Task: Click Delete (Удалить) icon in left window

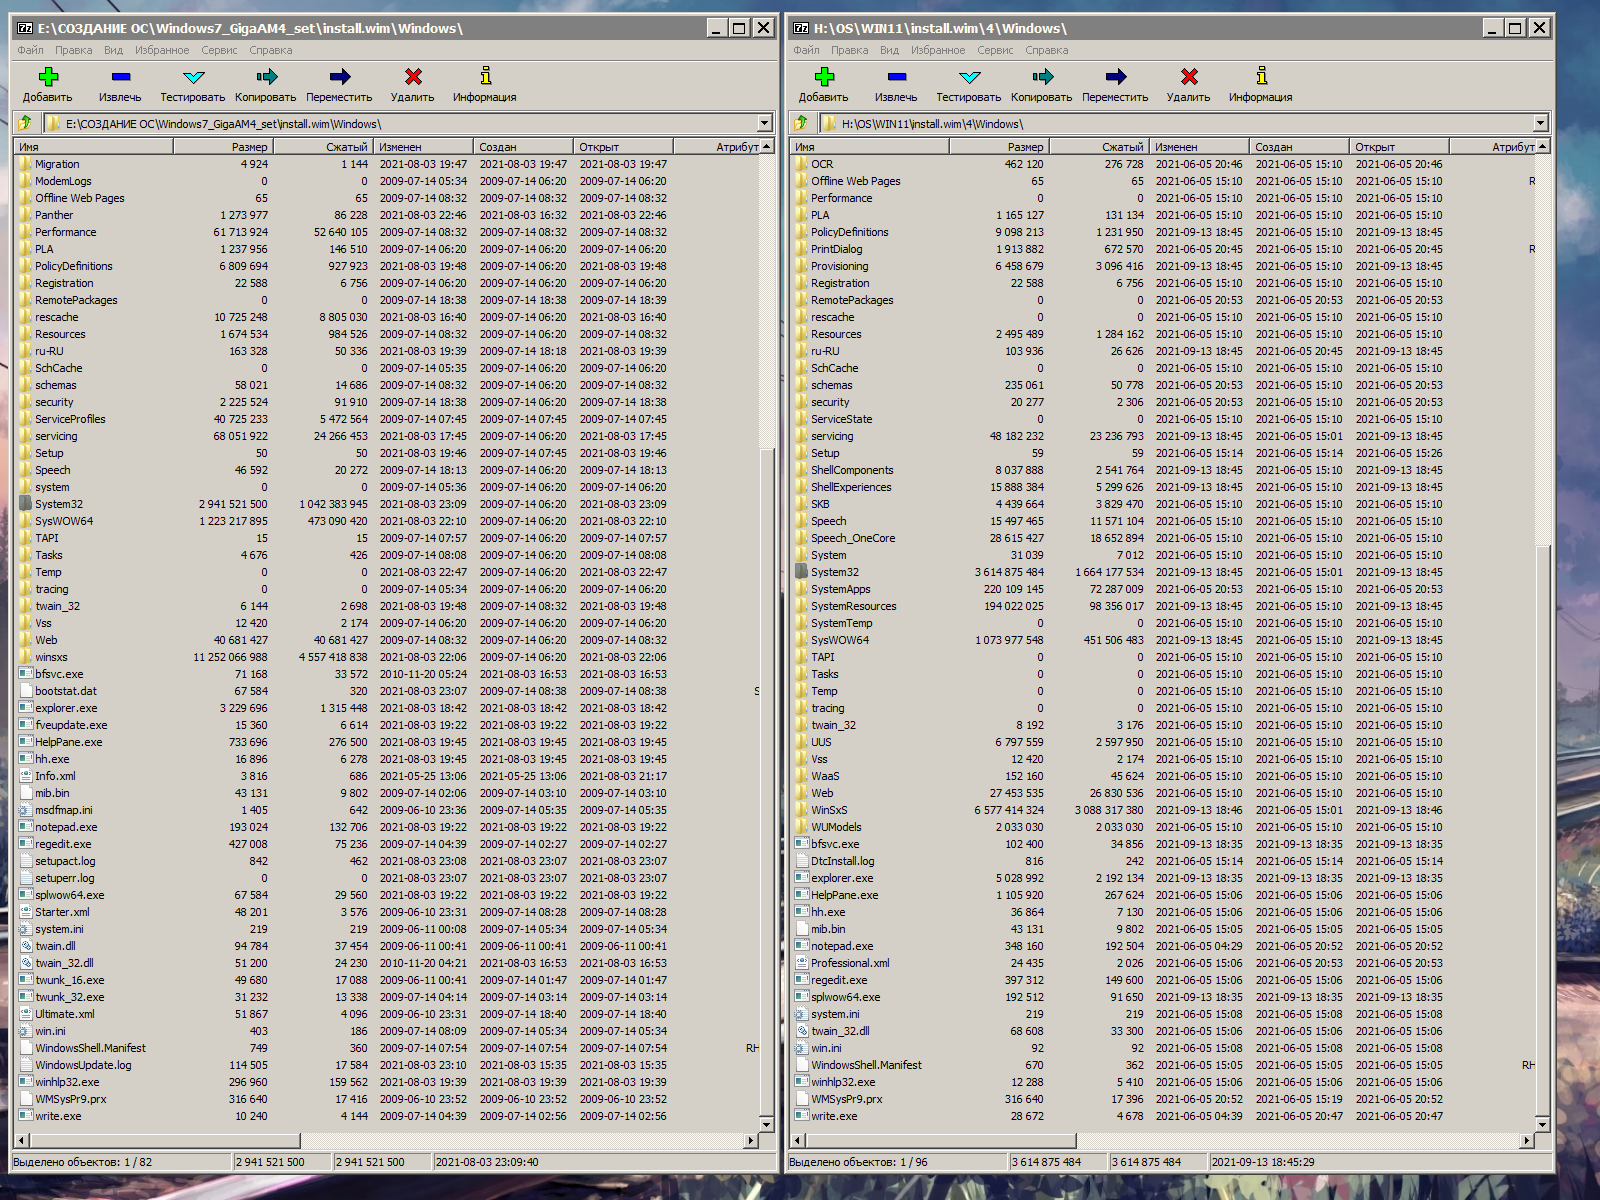Action: click(x=412, y=78)
